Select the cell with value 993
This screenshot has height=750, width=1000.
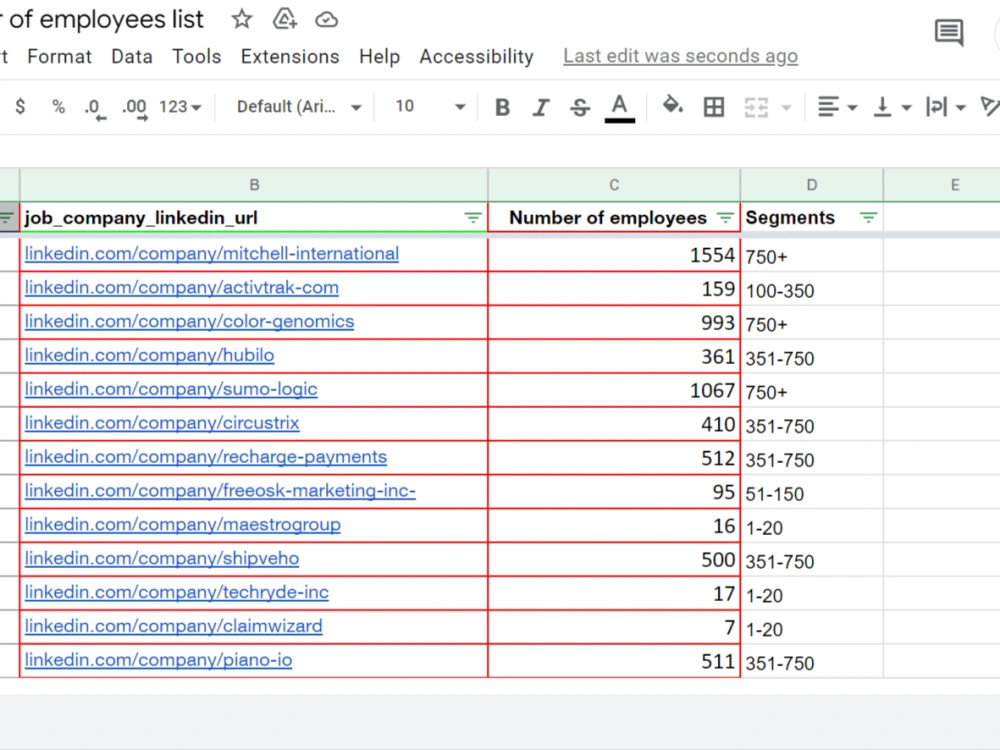614,322
